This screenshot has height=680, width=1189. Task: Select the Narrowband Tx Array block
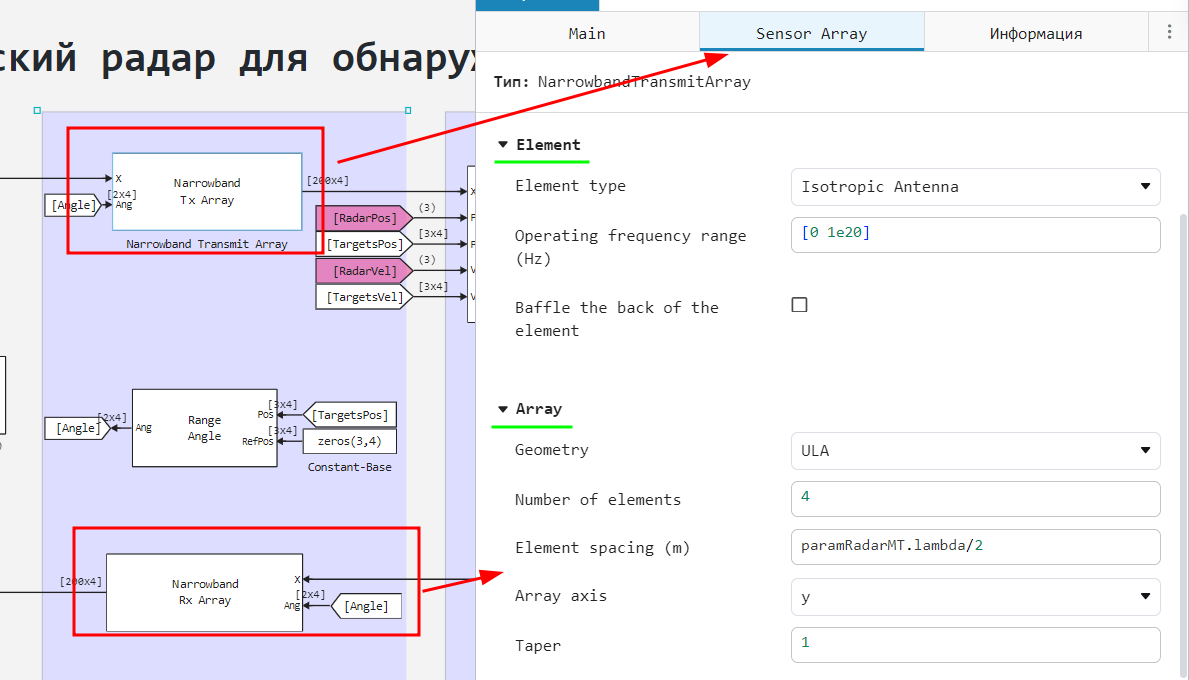pyautogui.click(x=207, y=192)
